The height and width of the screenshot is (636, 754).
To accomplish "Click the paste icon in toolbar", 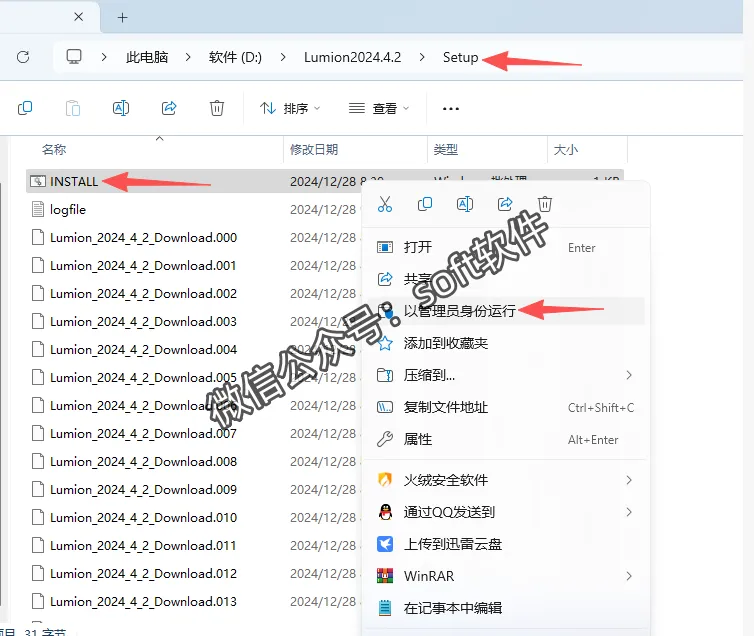I will [x=73, y=108].
